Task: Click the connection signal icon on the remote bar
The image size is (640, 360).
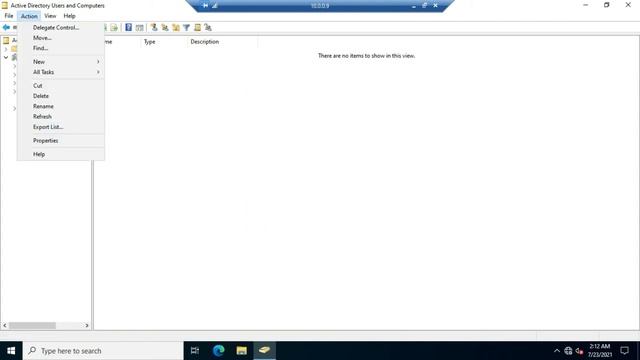Action: click(x=215, y=5)
